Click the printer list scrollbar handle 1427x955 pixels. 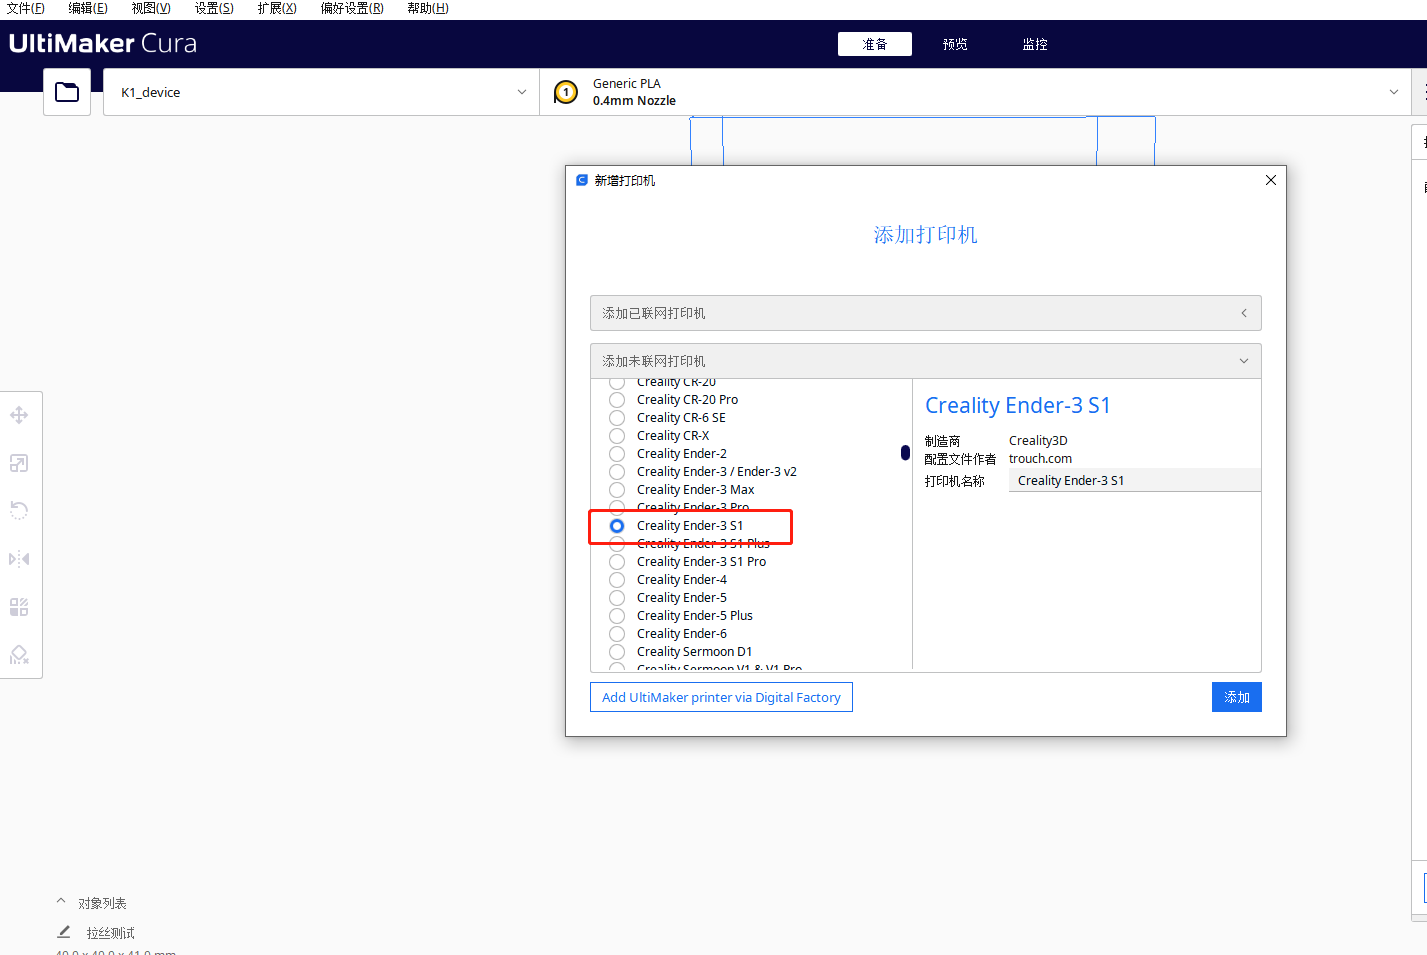point(905,453)
